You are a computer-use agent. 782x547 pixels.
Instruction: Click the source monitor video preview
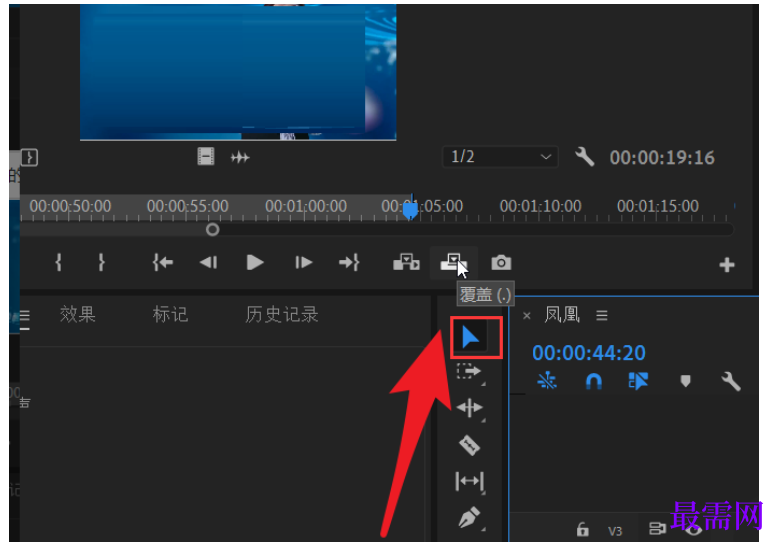point(238,72)
